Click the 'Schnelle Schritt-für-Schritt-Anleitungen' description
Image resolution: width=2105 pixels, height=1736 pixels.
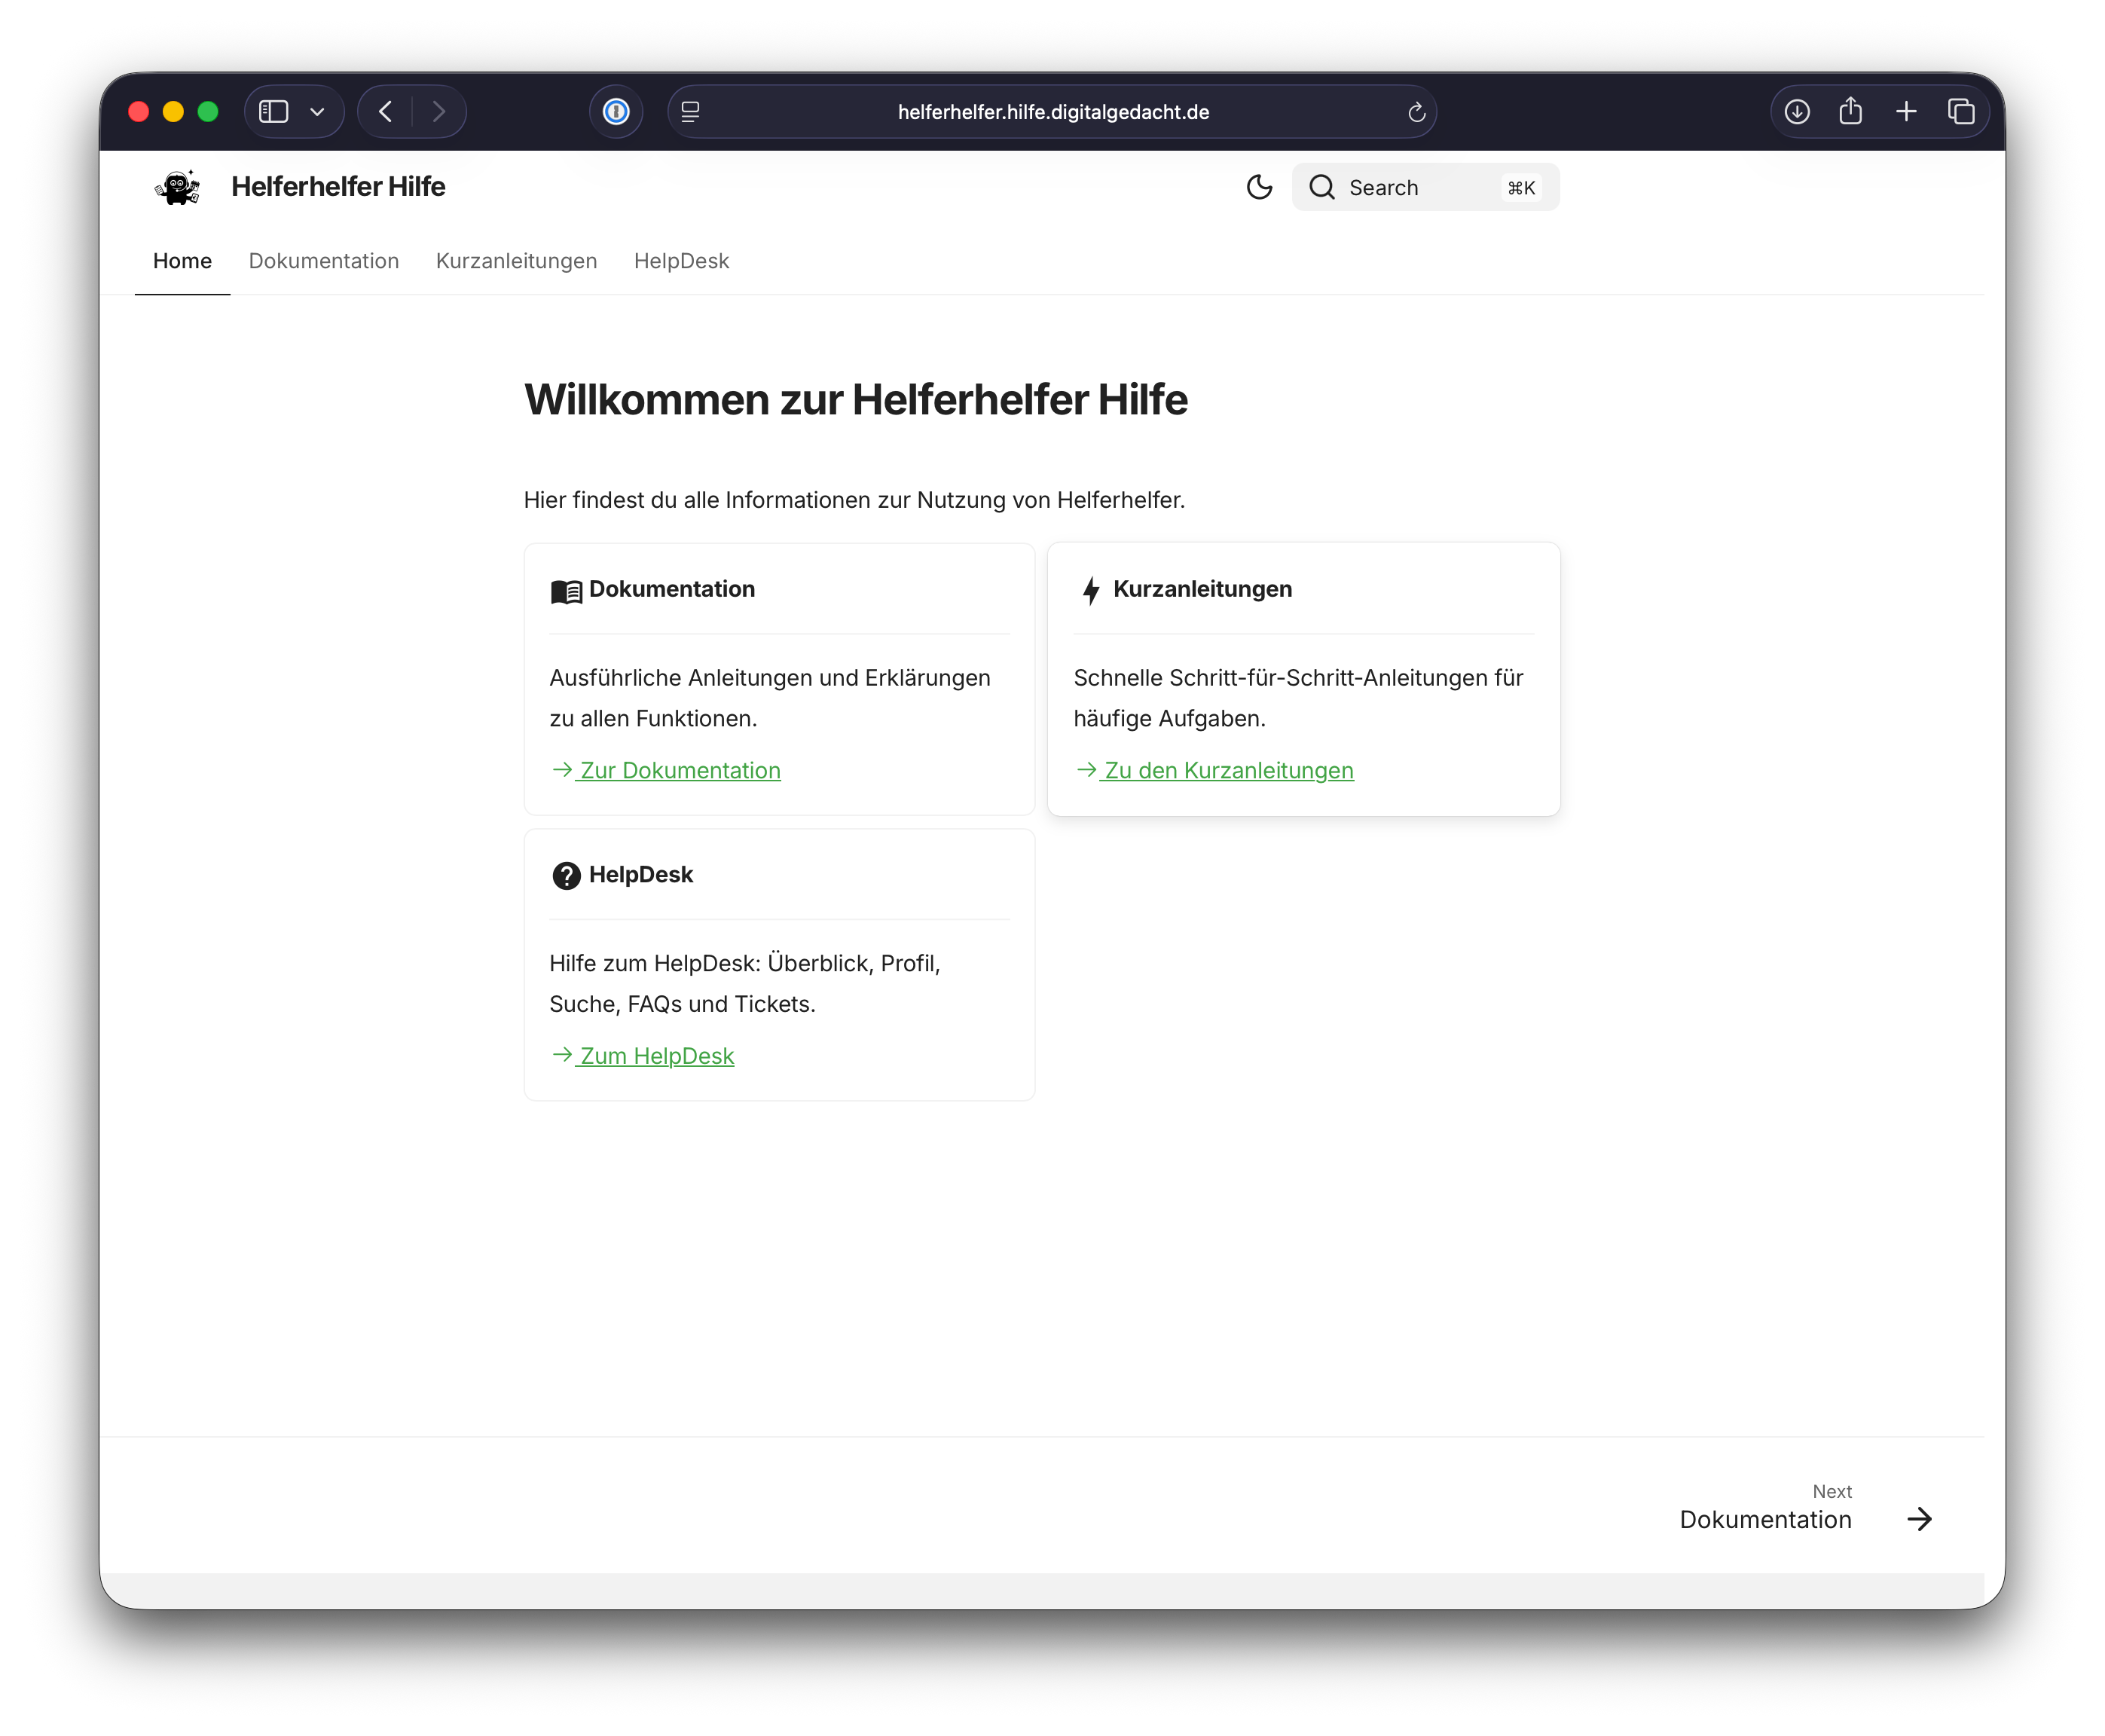(x=1298, y=698)
